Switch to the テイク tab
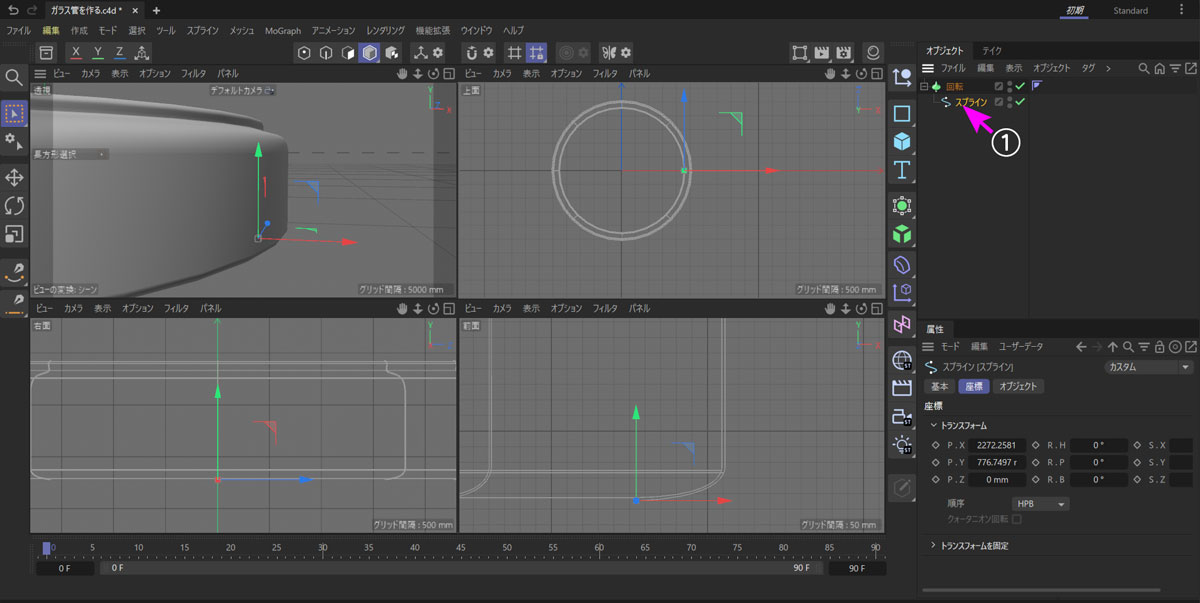The image size is (1200, 603). click(992, 50)
